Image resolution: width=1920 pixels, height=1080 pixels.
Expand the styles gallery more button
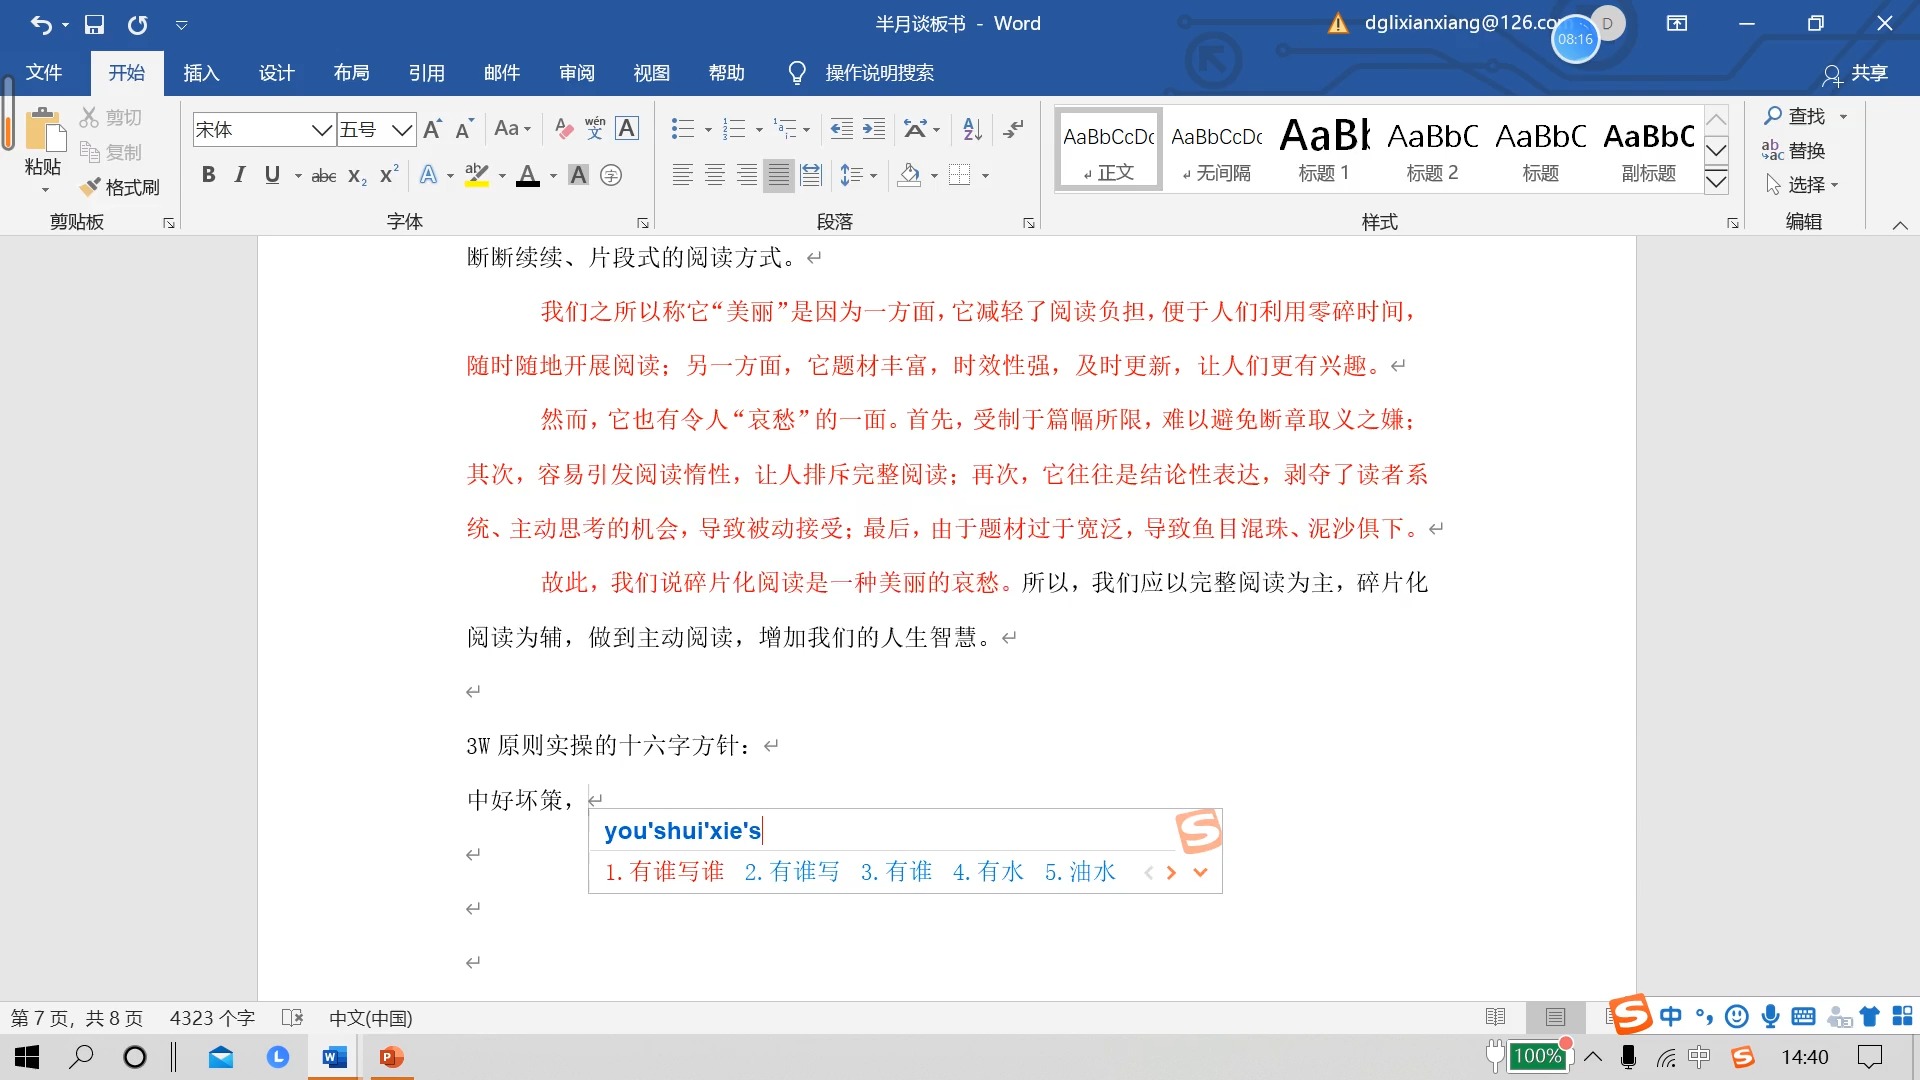(x=1716, y=182)
